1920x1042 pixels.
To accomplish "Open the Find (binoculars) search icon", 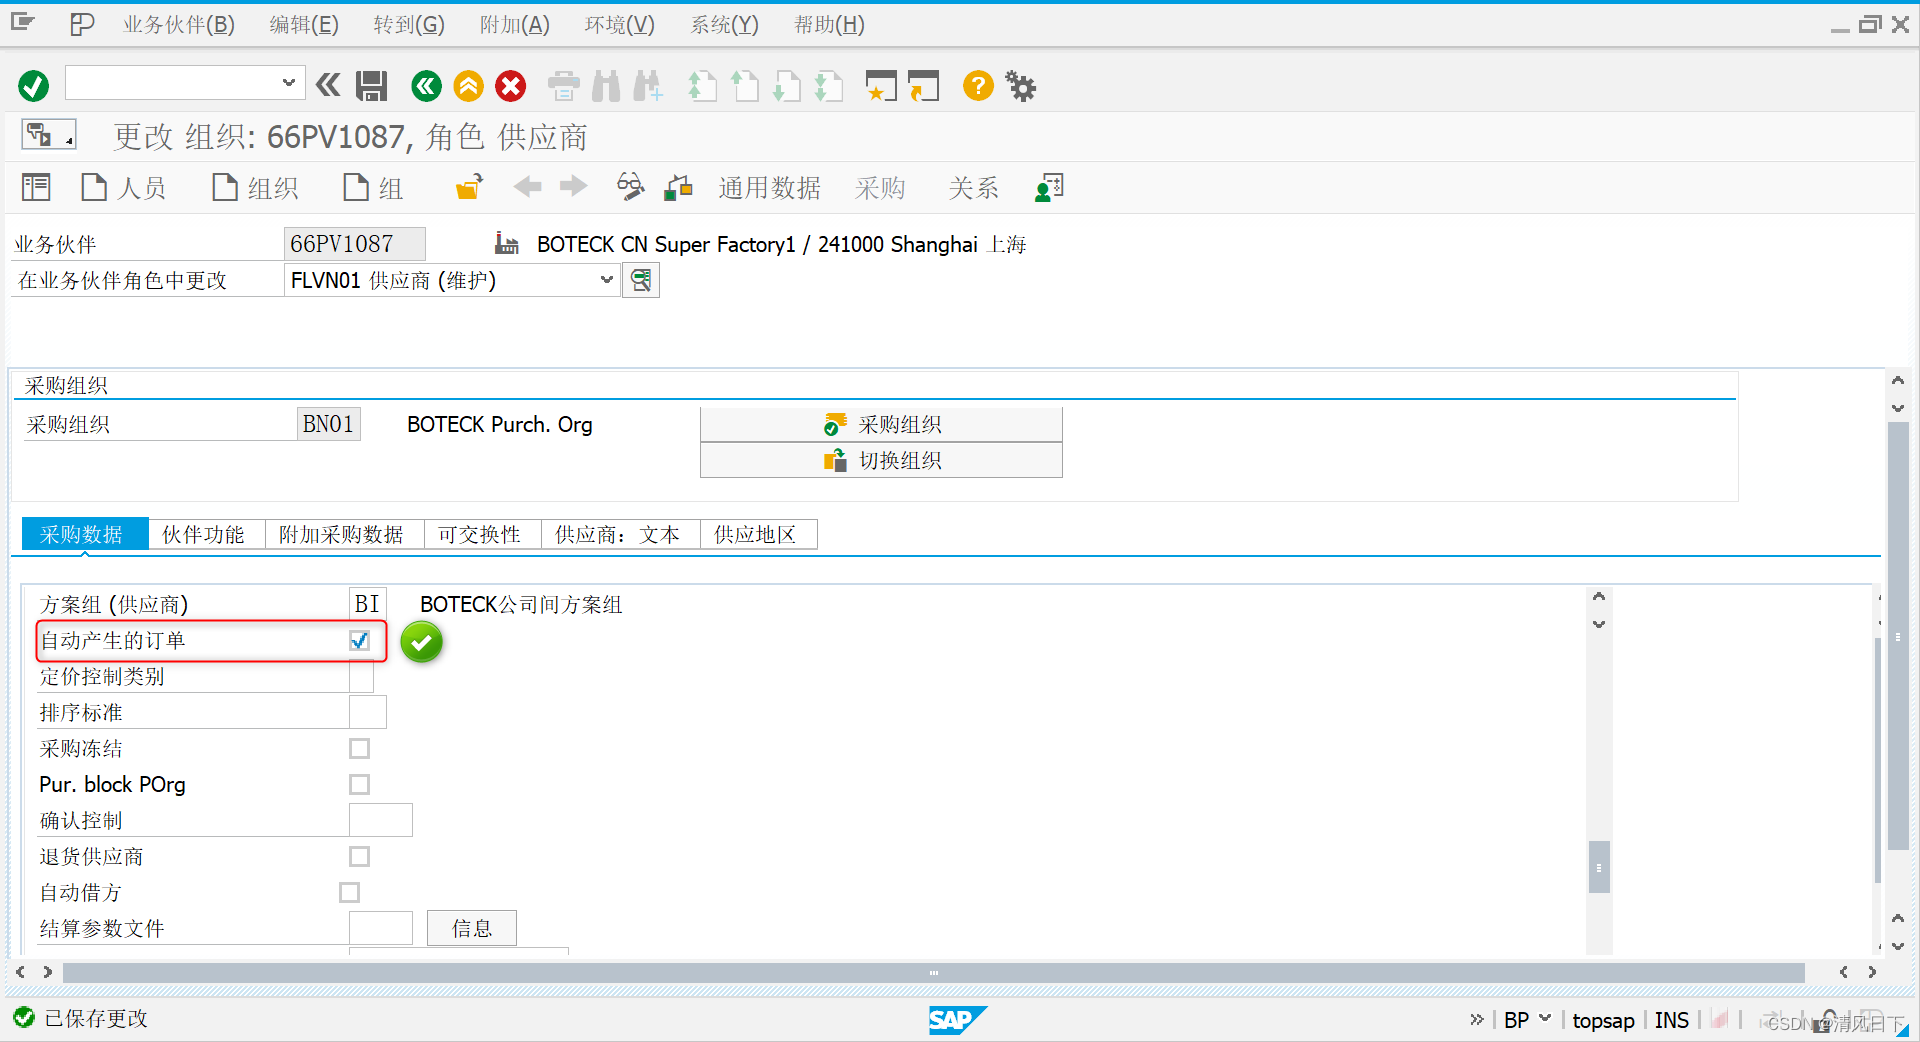I will pos(605,86).
